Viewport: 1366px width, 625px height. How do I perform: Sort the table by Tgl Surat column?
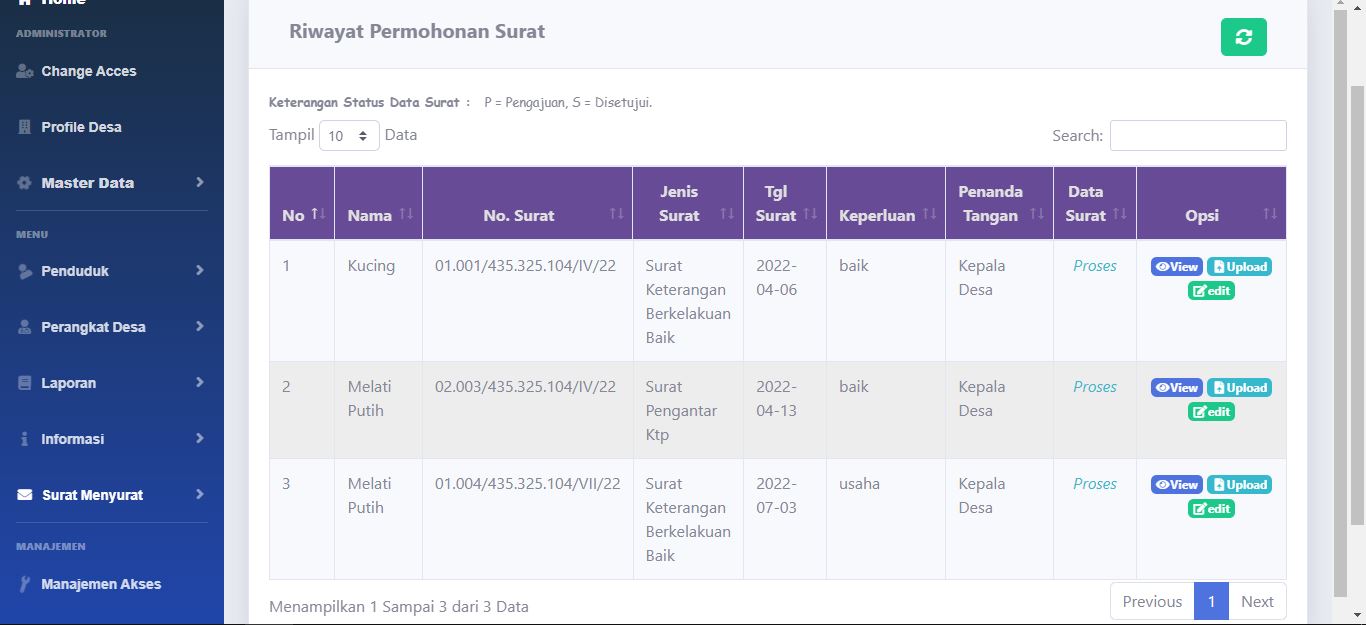(784, 203)
